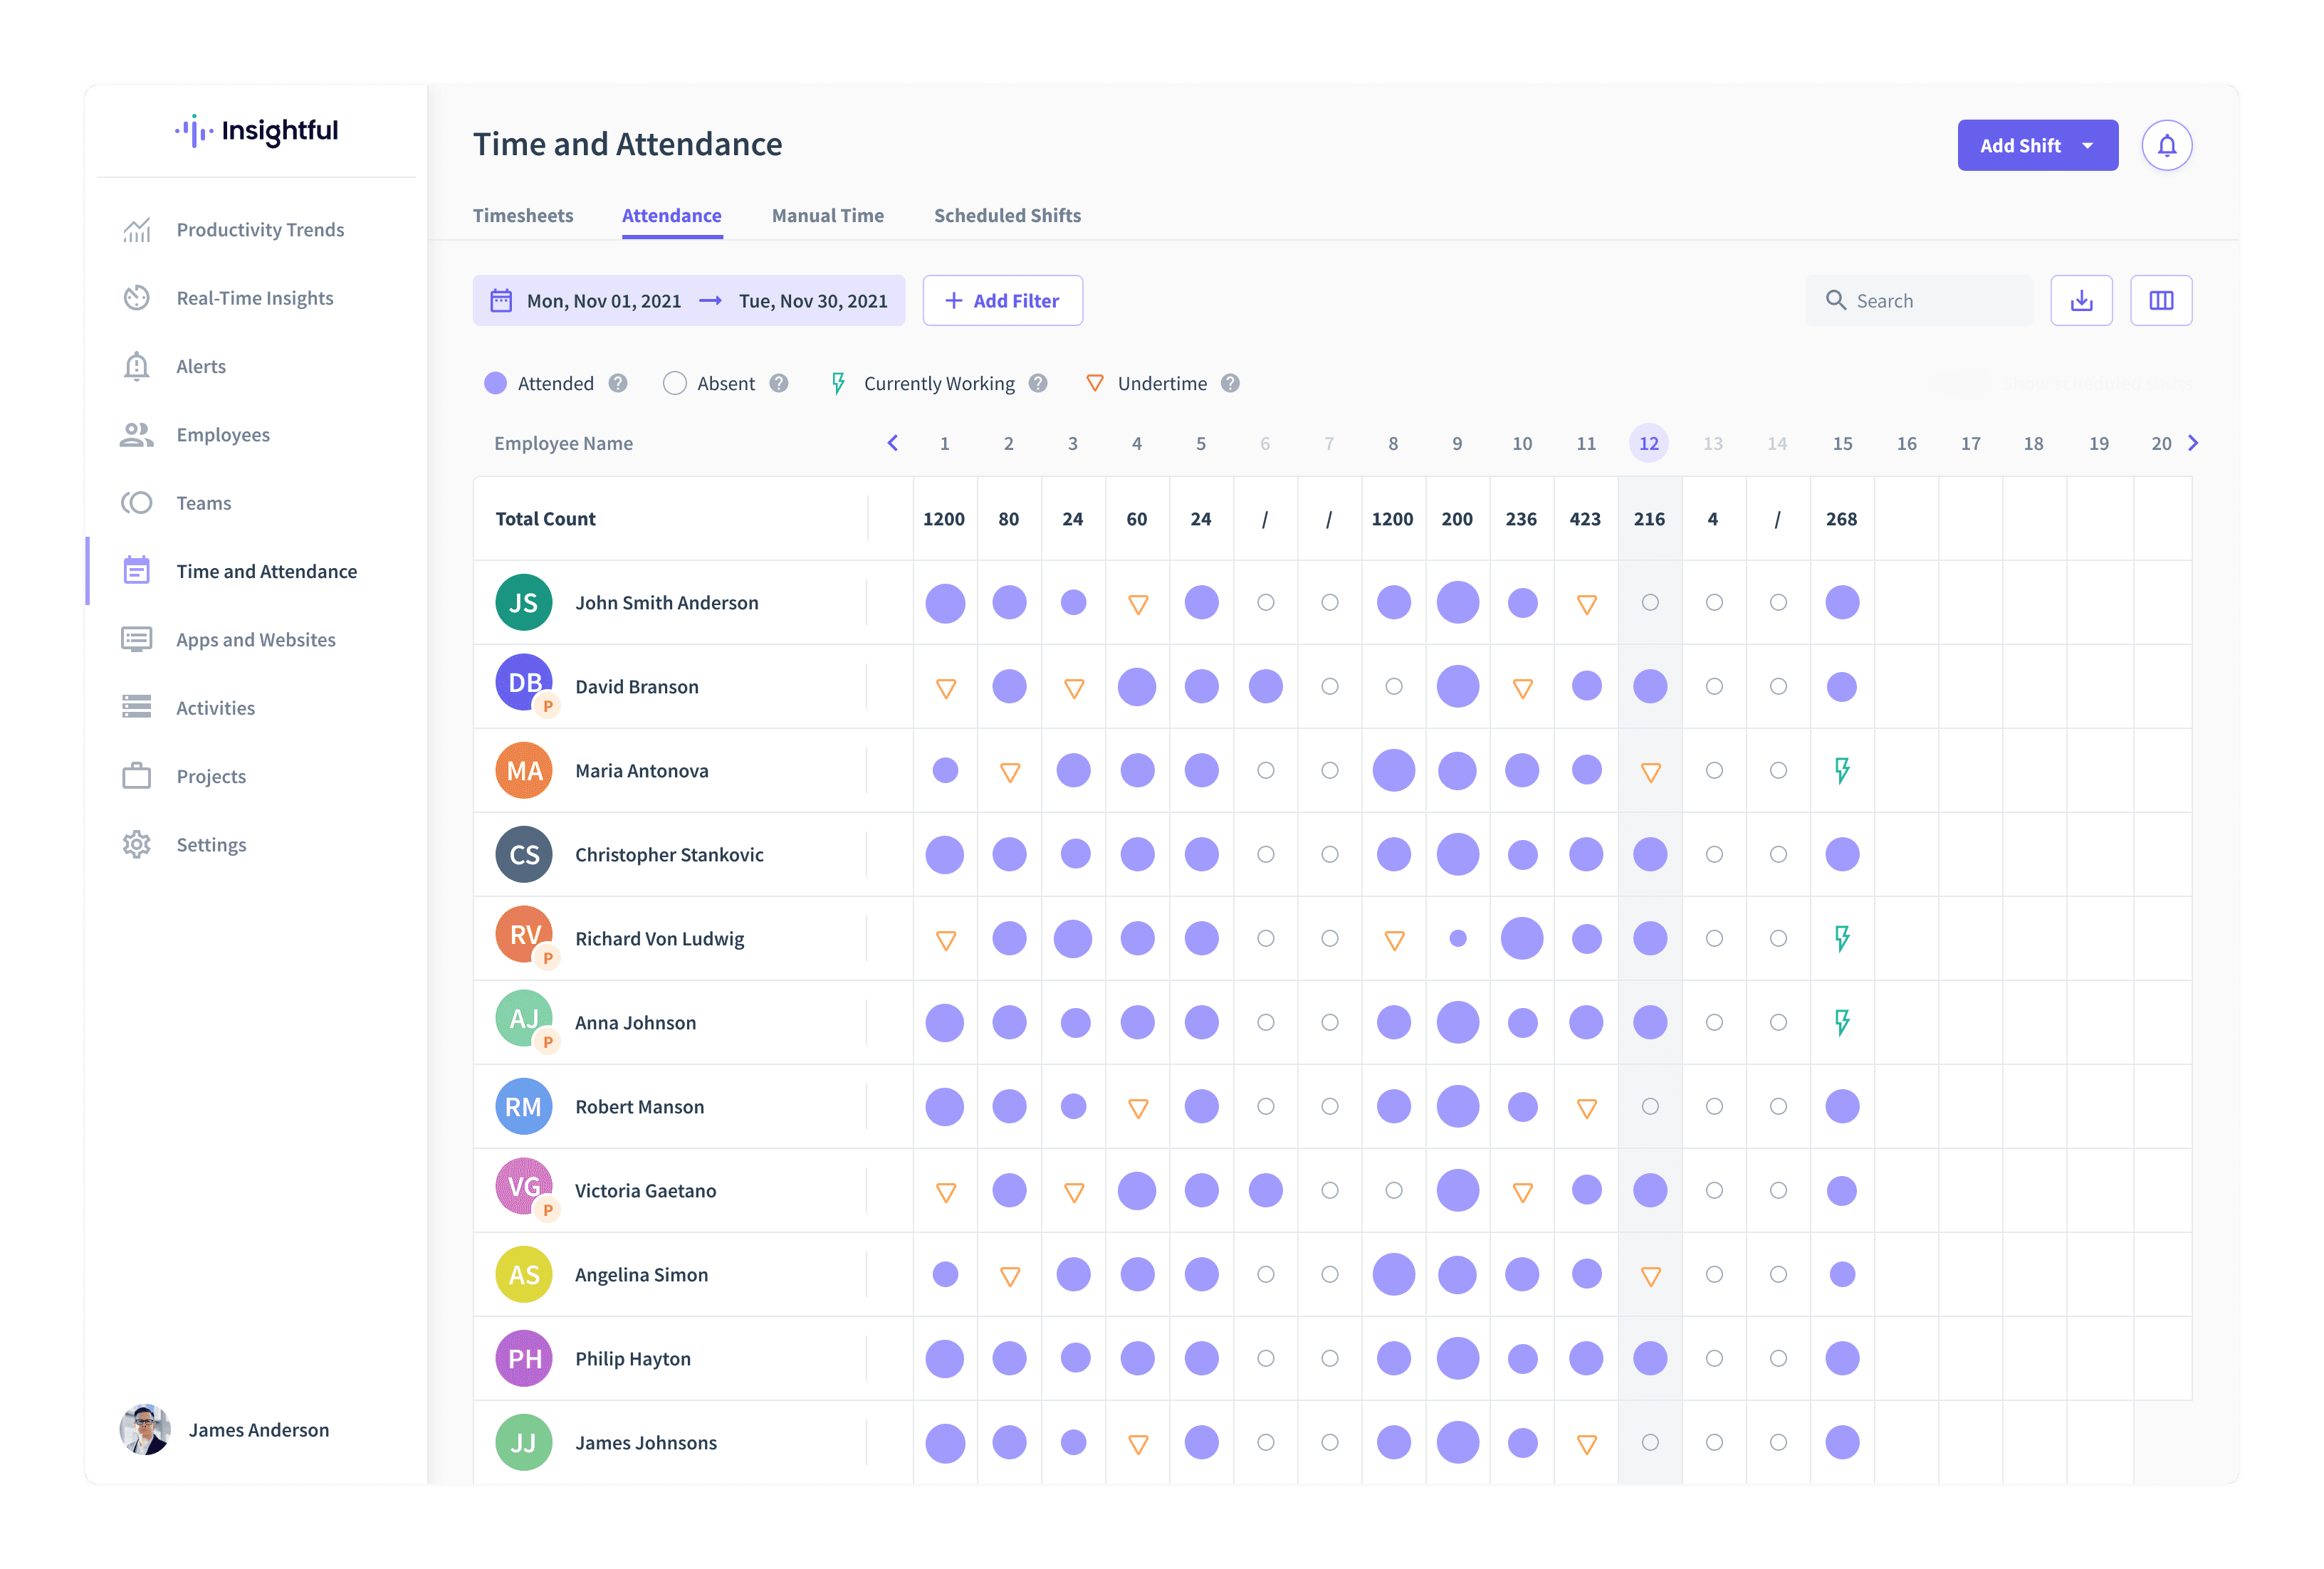Image resolution: width=2324 pixels, height=1569 pixels.
Task: Click the Add Filter button
Action: [1002, 301]
